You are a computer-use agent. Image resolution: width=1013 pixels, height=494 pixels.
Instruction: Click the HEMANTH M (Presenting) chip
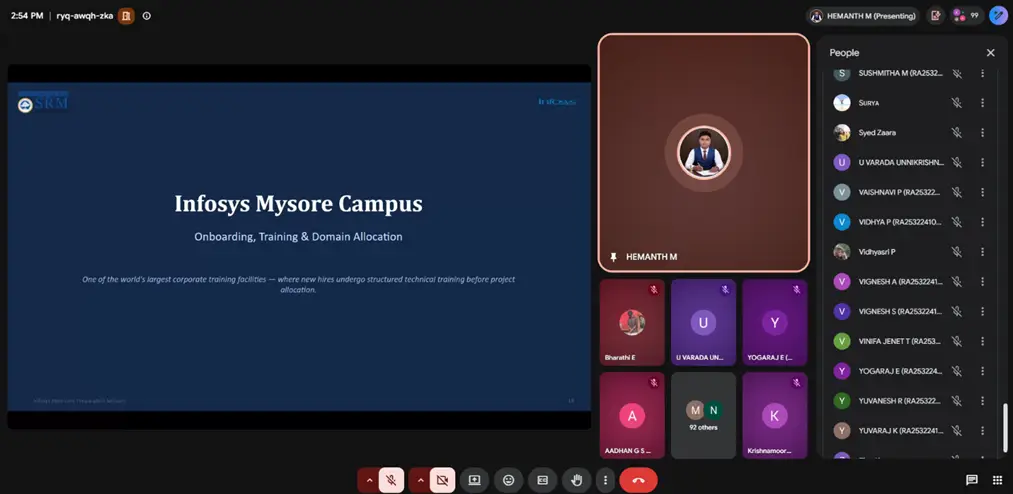tap(863, 16)
